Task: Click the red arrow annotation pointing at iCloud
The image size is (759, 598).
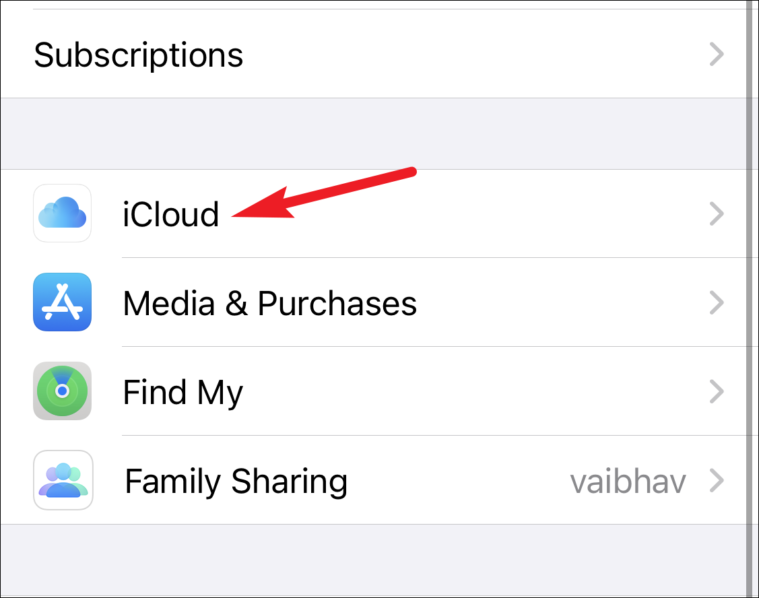Action: [x=323, y=193]
